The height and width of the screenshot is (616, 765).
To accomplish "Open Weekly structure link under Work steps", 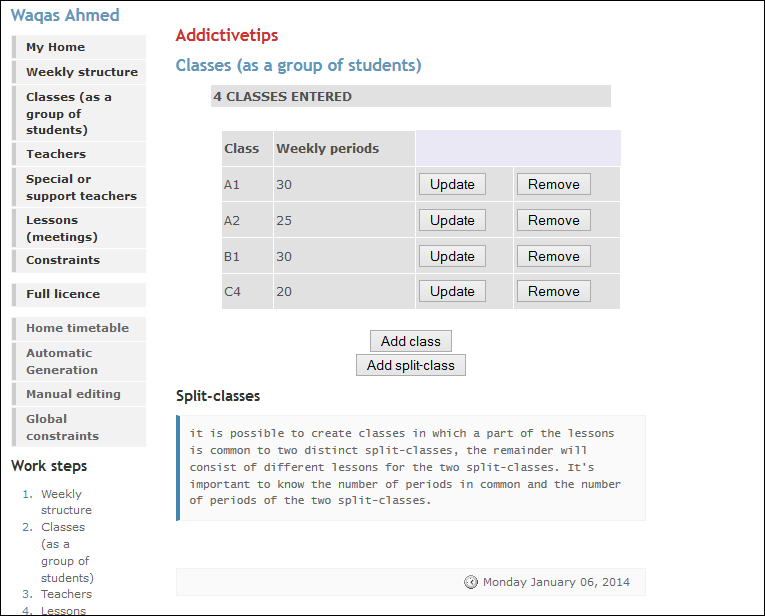I will 66,502.
